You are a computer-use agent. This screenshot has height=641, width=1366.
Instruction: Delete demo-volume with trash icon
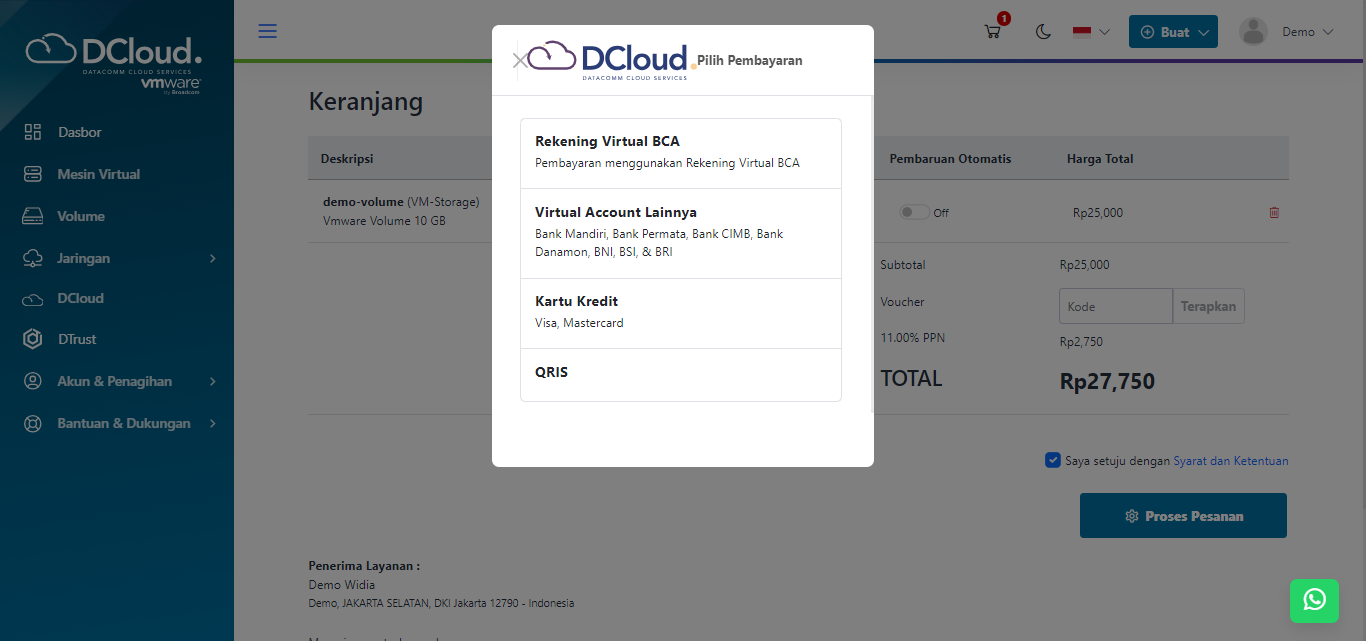click(x=1274, y=213)
